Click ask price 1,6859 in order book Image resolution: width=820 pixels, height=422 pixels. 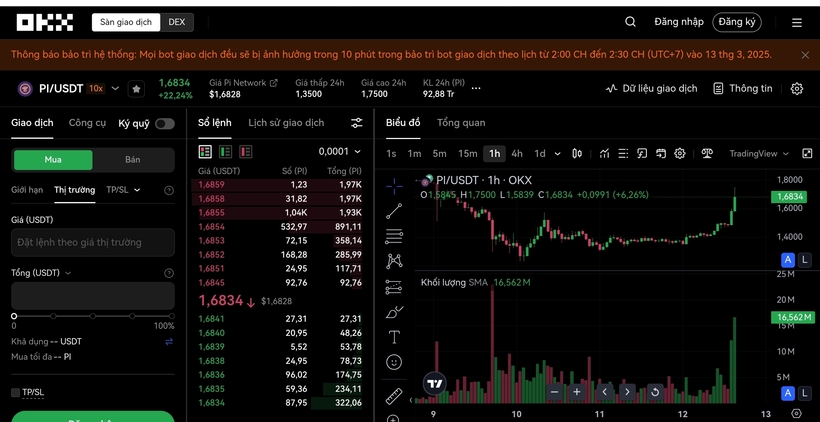211,185
